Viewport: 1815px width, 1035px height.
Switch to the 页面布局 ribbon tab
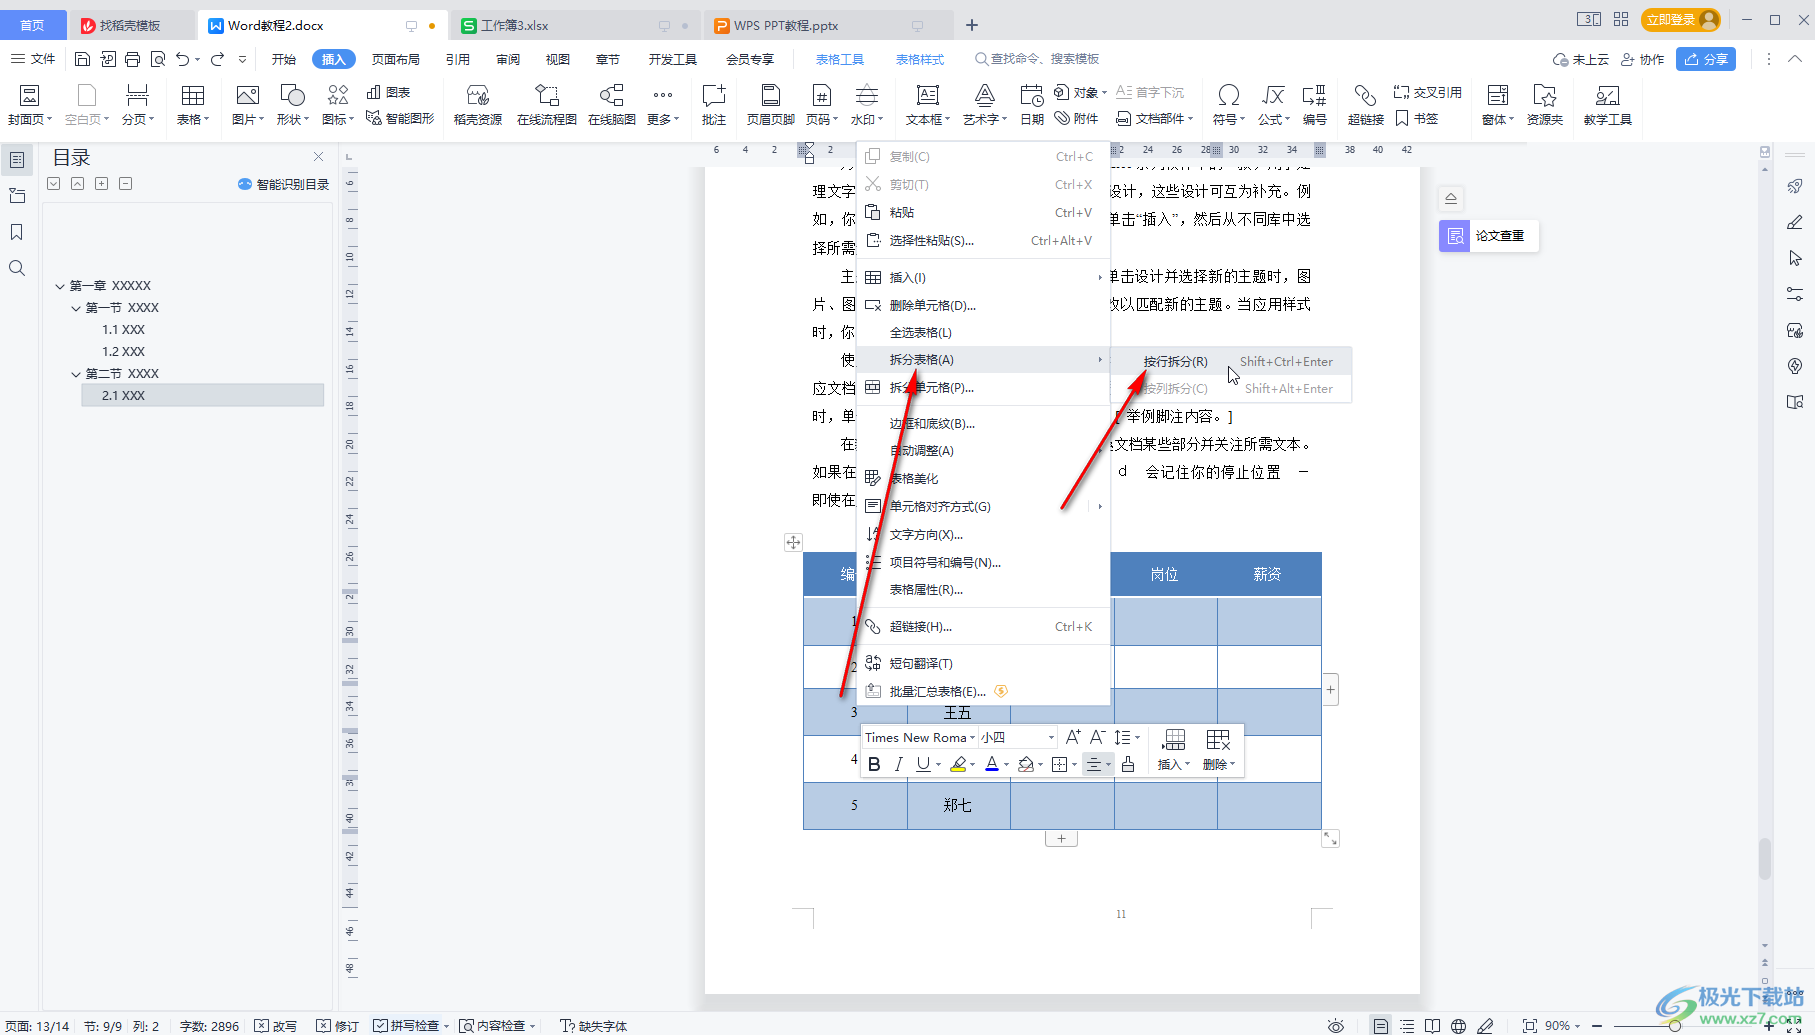396,59
